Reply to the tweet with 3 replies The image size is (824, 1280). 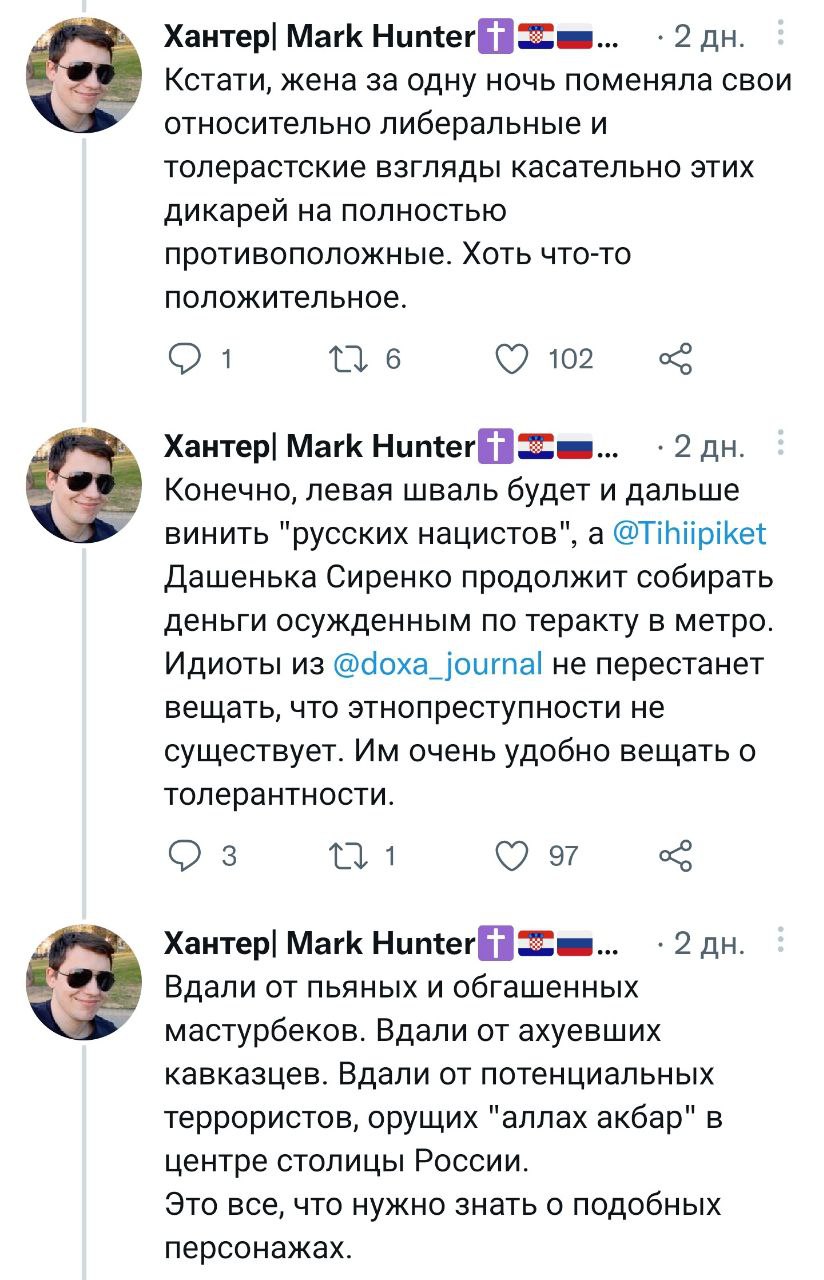183,855
